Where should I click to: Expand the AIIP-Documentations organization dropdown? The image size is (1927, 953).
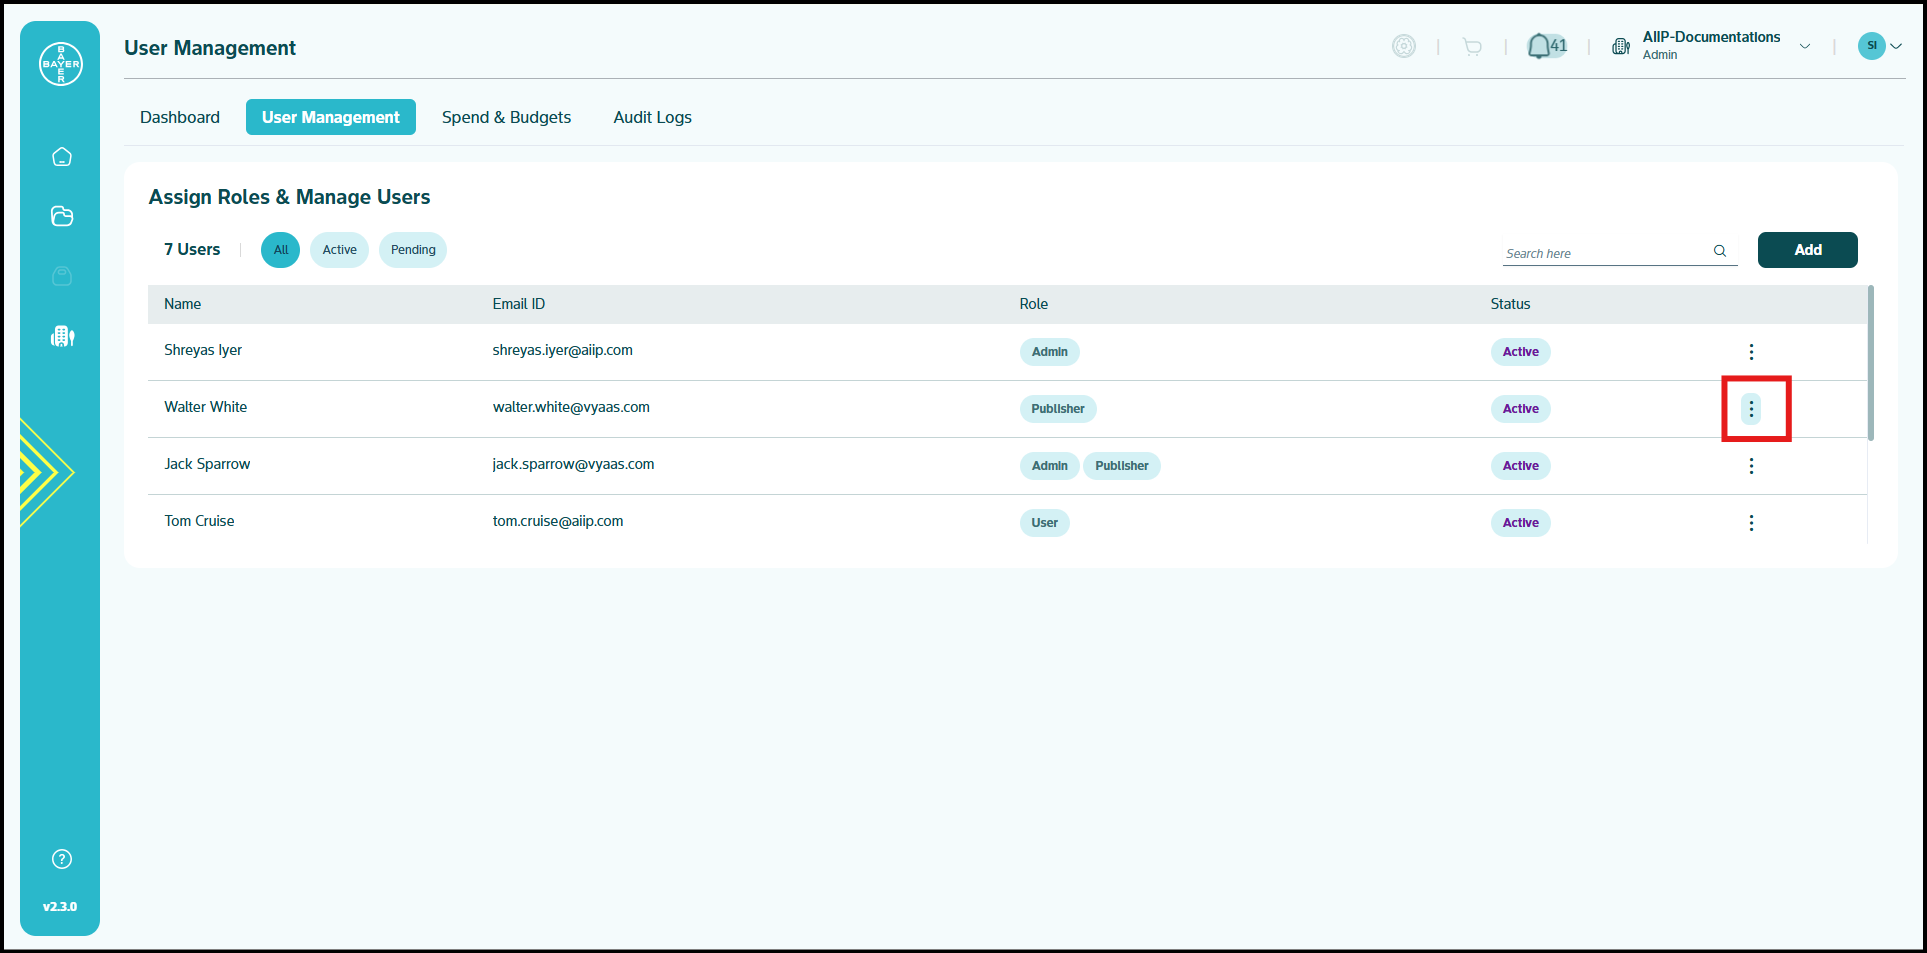click(1805, 46)
